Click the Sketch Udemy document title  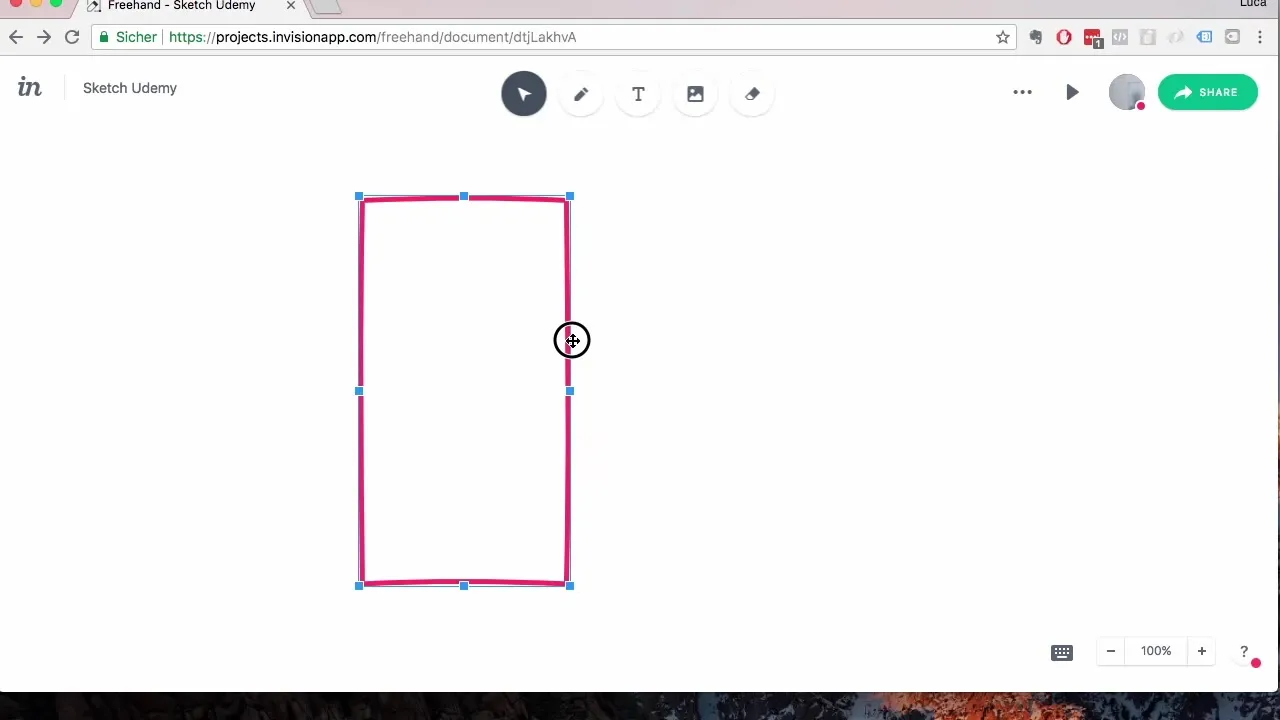130,88
